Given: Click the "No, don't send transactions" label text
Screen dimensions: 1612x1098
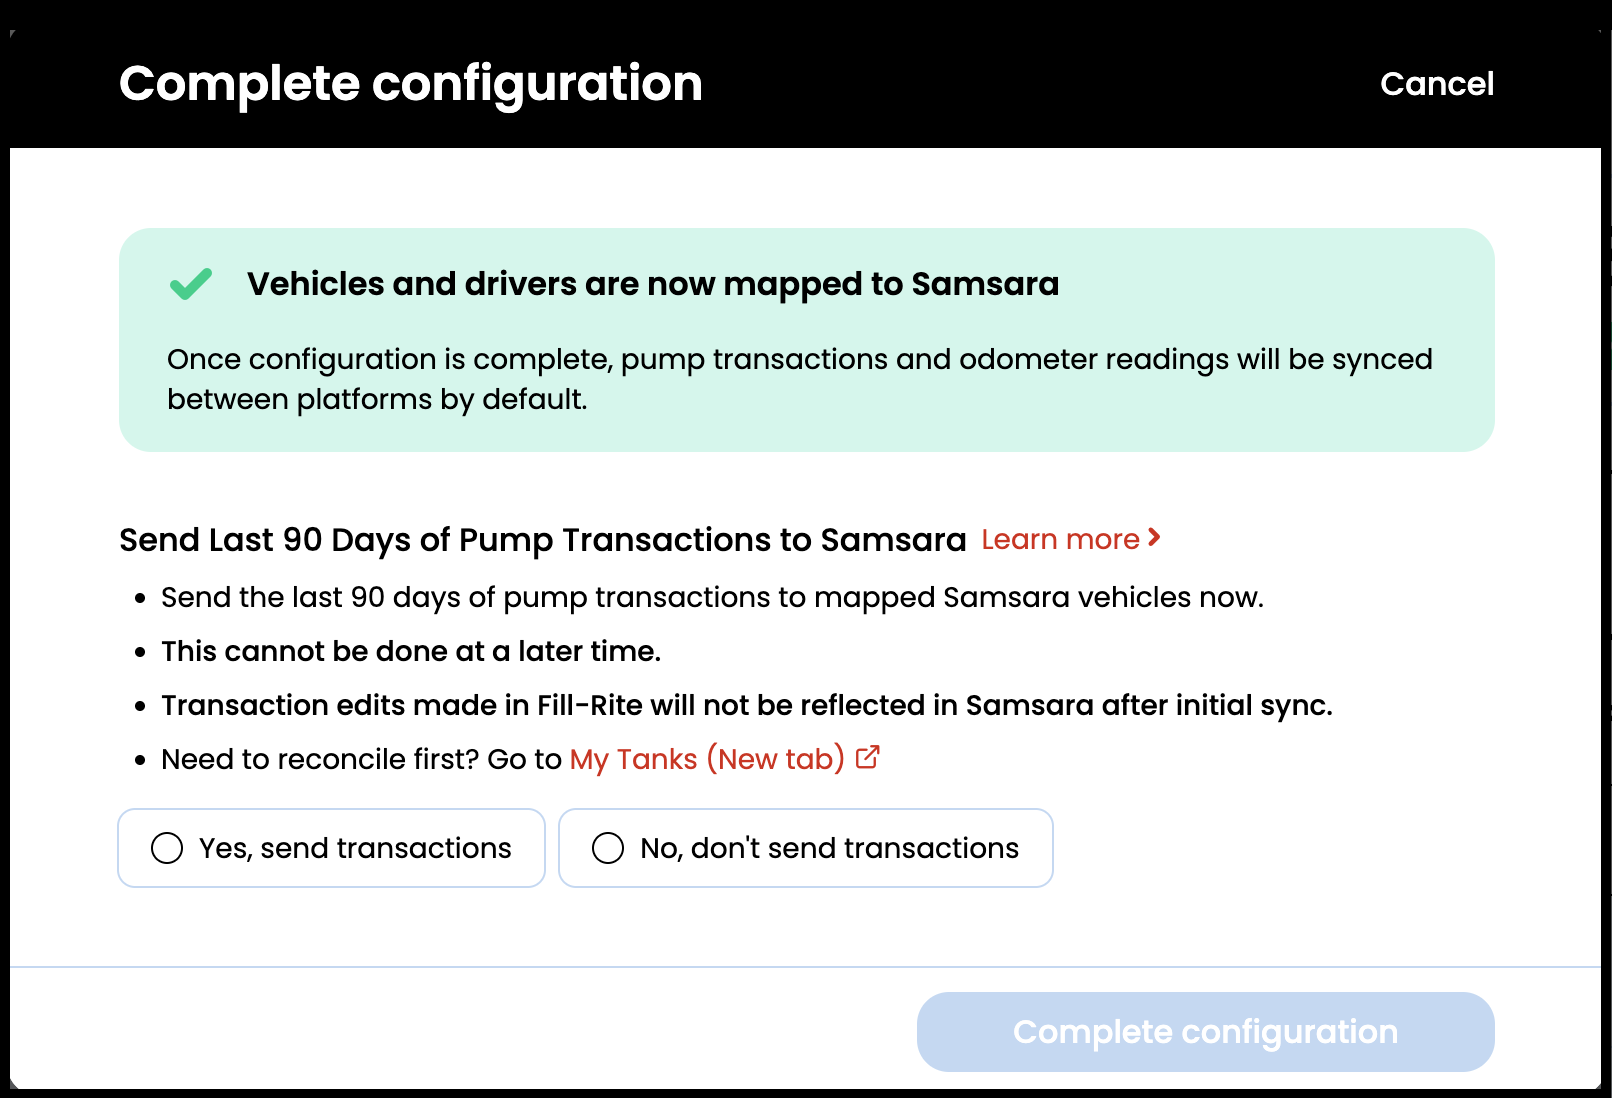Looking at the screenshot, I should tap(829, 848).
